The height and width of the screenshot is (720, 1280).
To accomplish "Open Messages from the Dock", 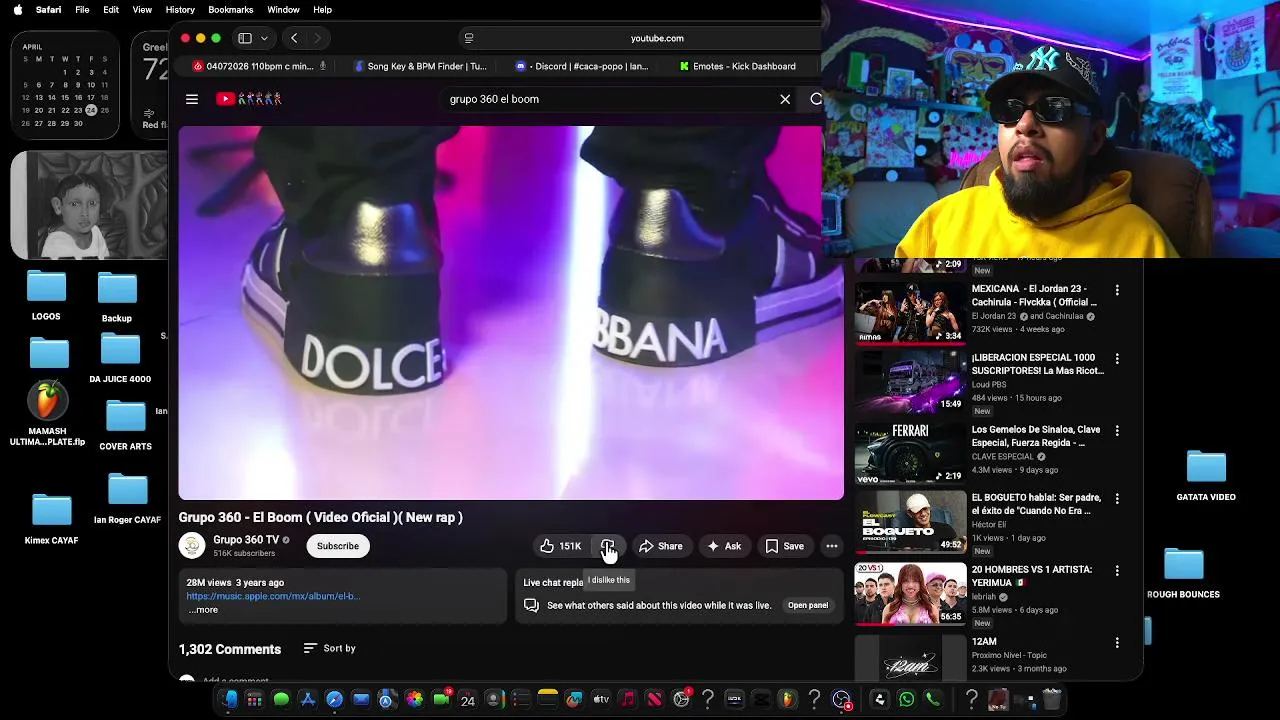I will click(x=281, y=699).
